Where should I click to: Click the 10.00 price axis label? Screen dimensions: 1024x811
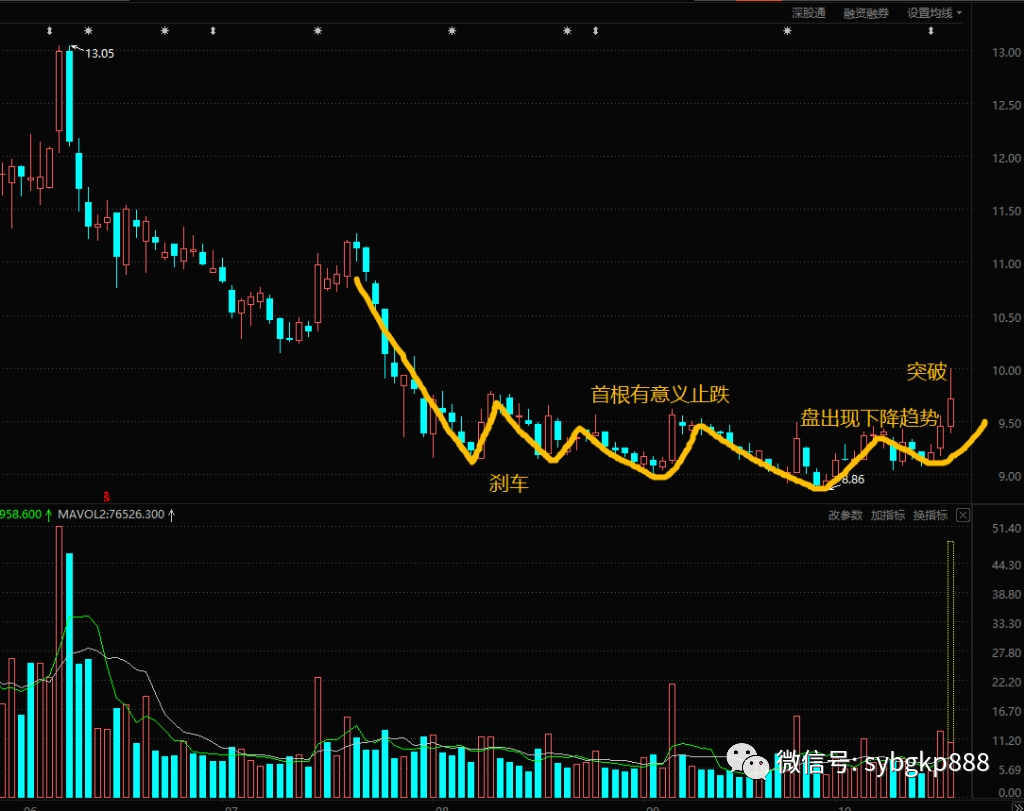[x=1006, y=370]
